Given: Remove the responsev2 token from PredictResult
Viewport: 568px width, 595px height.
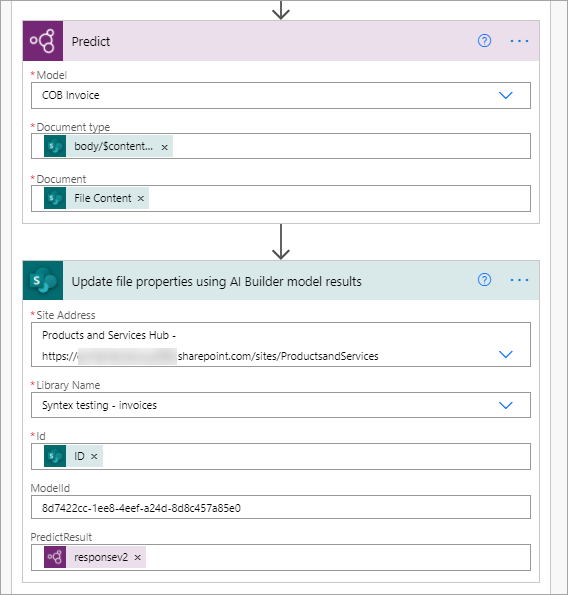Looking at the screenshot, I should (x=138, y=557).
